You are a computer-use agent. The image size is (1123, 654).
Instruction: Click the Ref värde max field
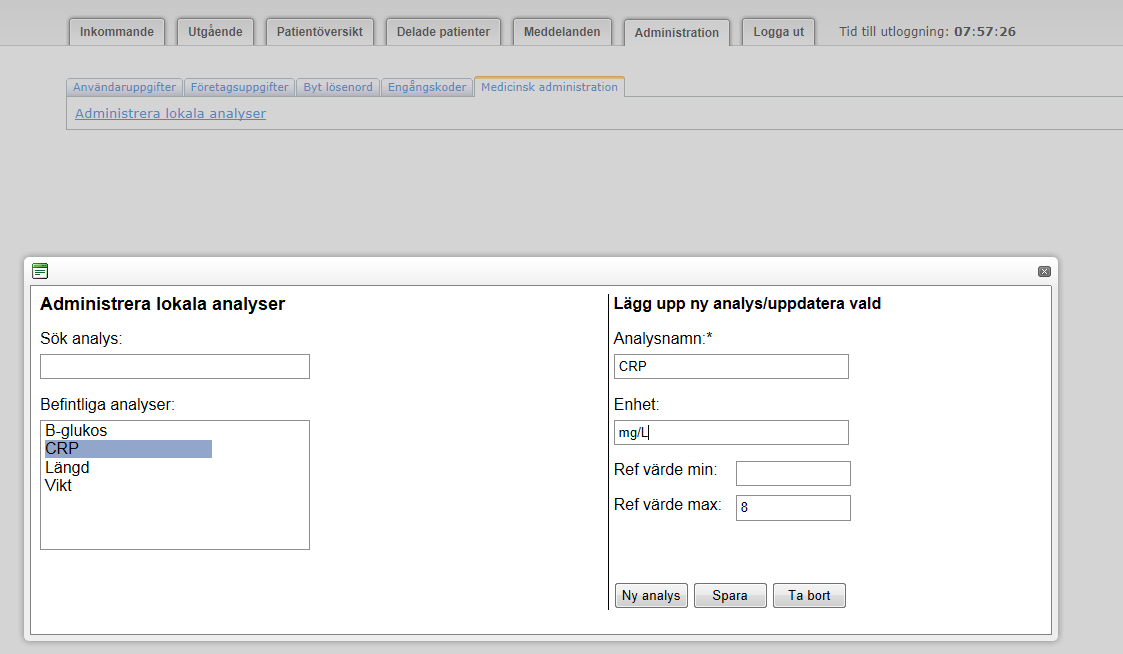[x=794, y=508]
